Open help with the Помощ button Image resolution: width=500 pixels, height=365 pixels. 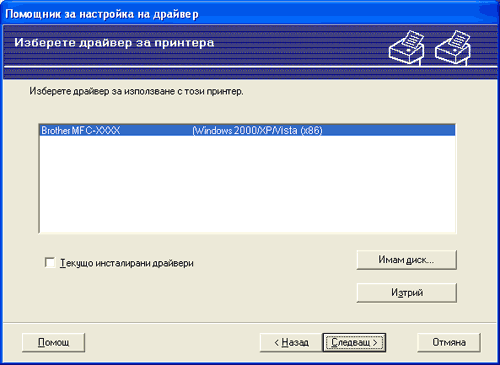tap(53, 342)
